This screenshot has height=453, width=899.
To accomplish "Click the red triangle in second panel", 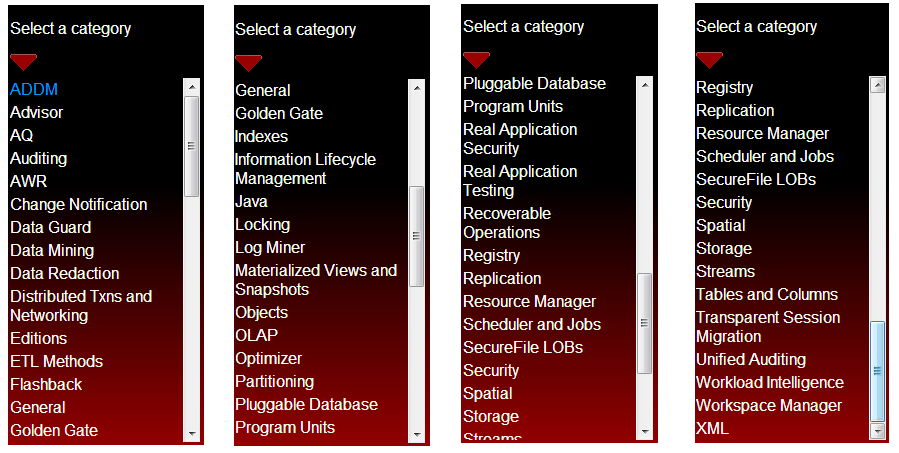I will click(248, 63).
